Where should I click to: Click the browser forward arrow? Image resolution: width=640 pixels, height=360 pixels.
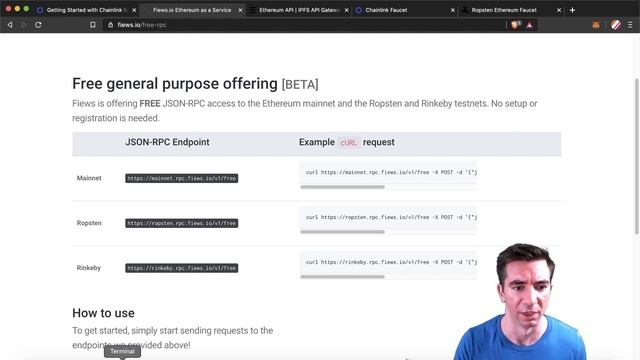pos(24,25)
